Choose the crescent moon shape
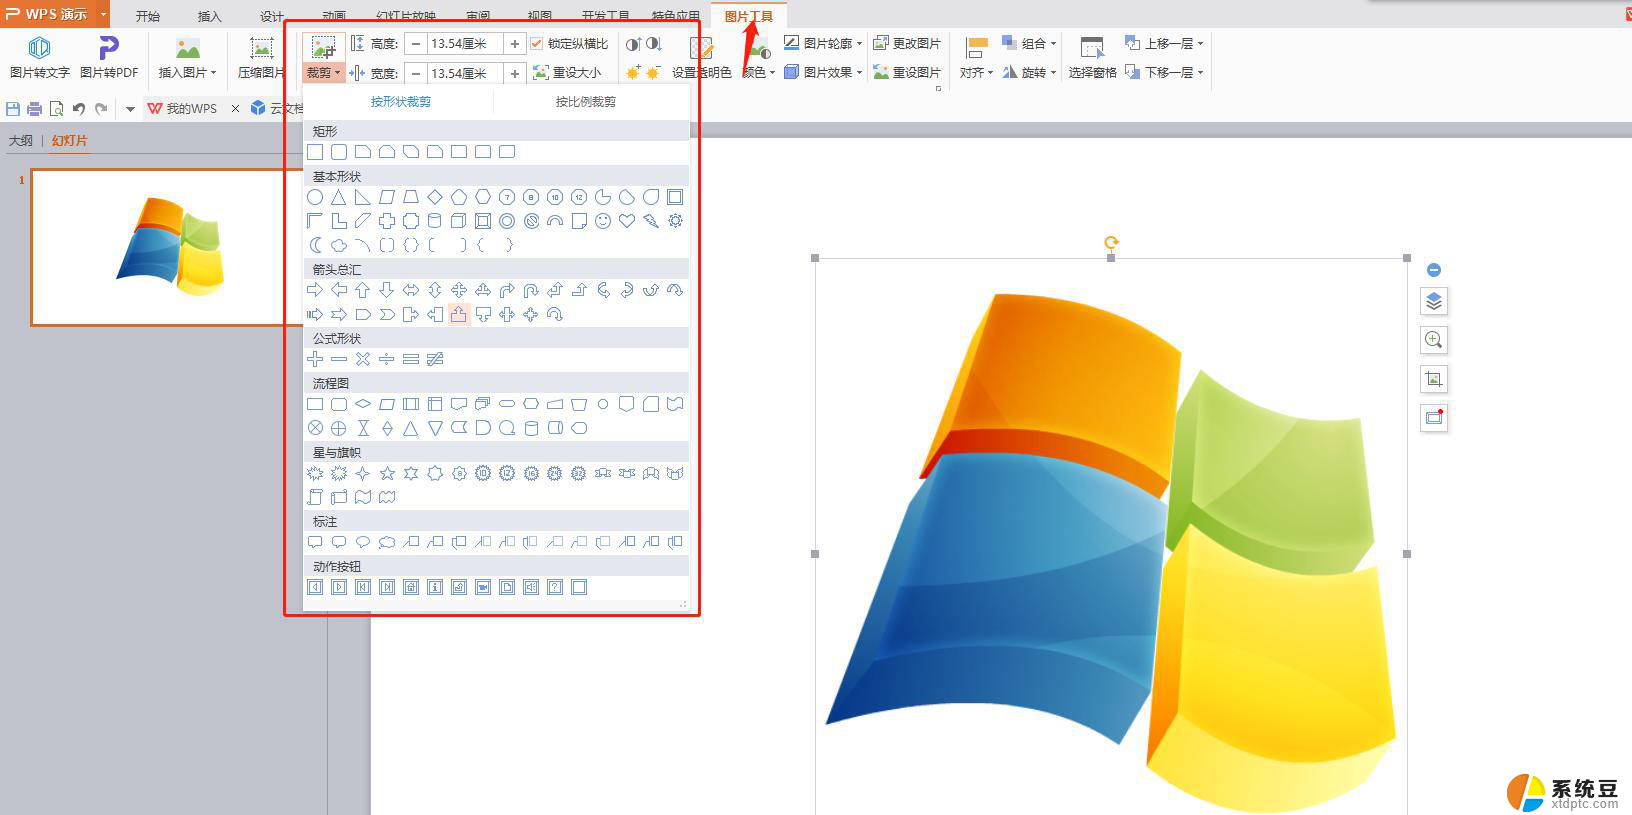This screenshot has height=815, width=1632. click(315, 245)
